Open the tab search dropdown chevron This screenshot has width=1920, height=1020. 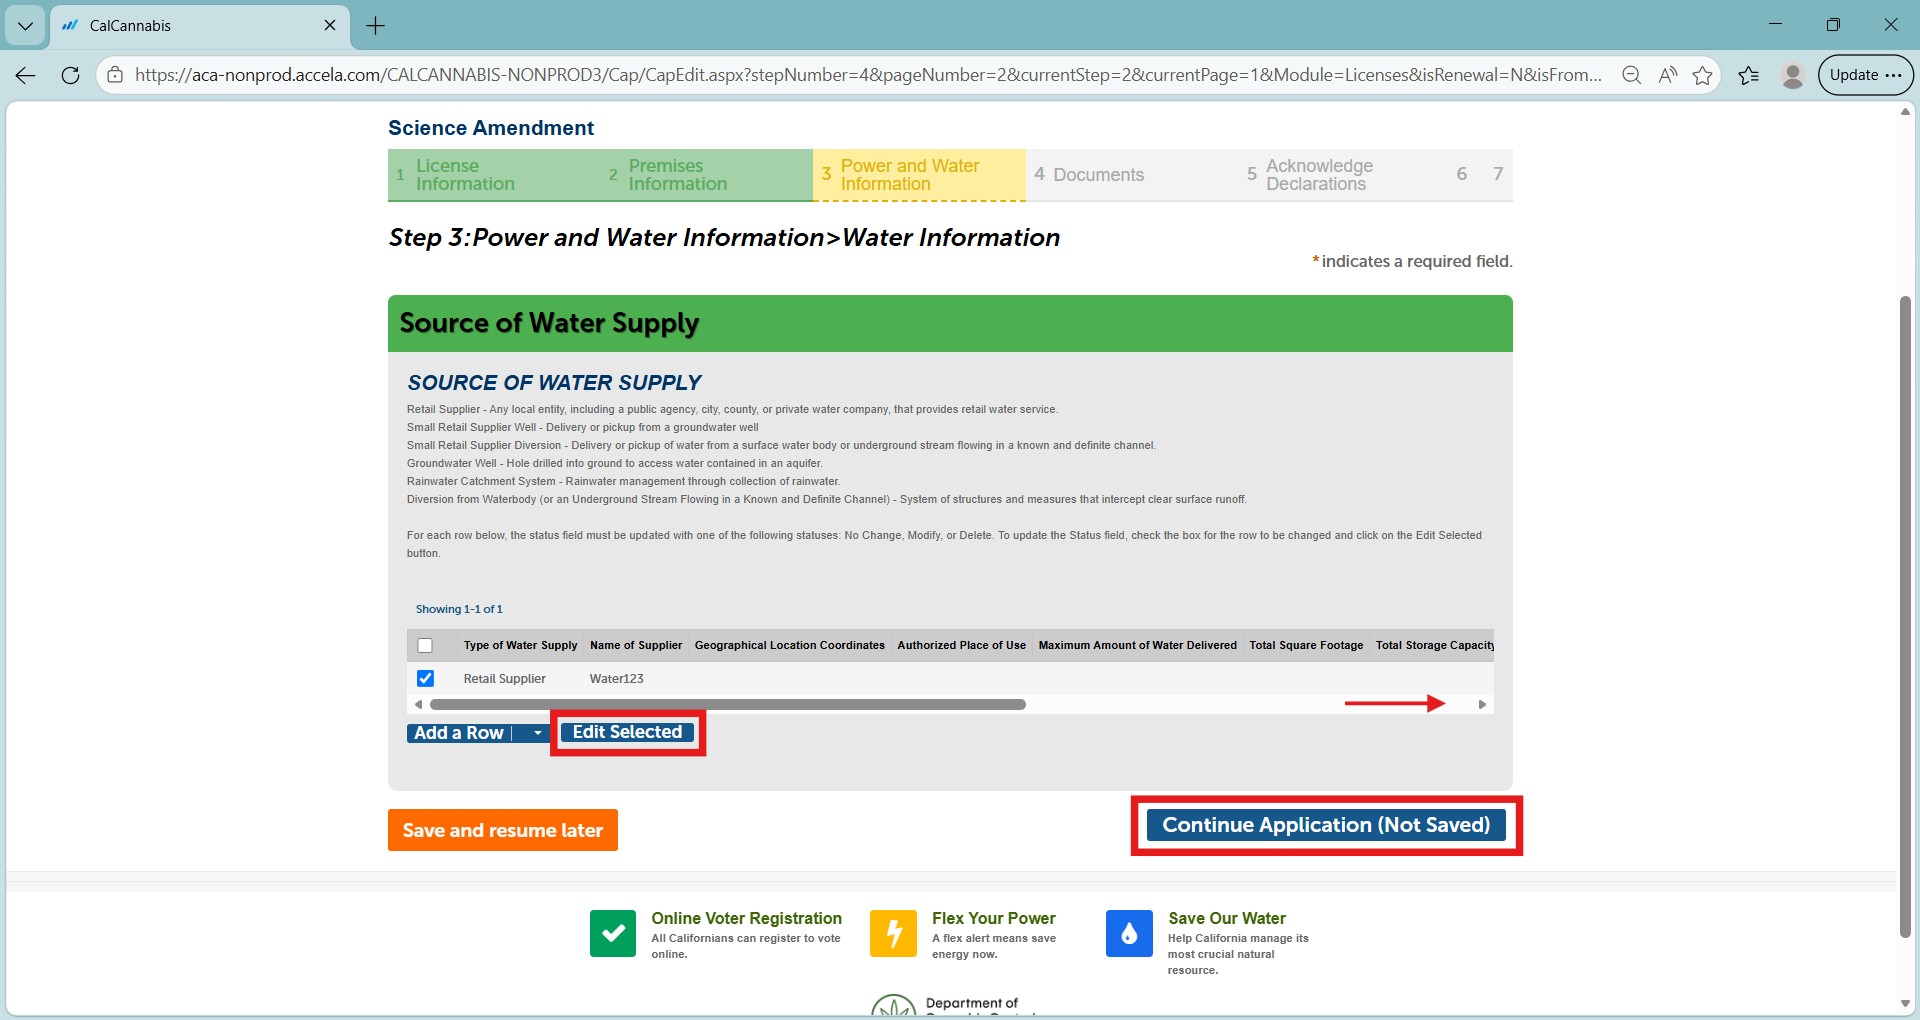(25, 26)
